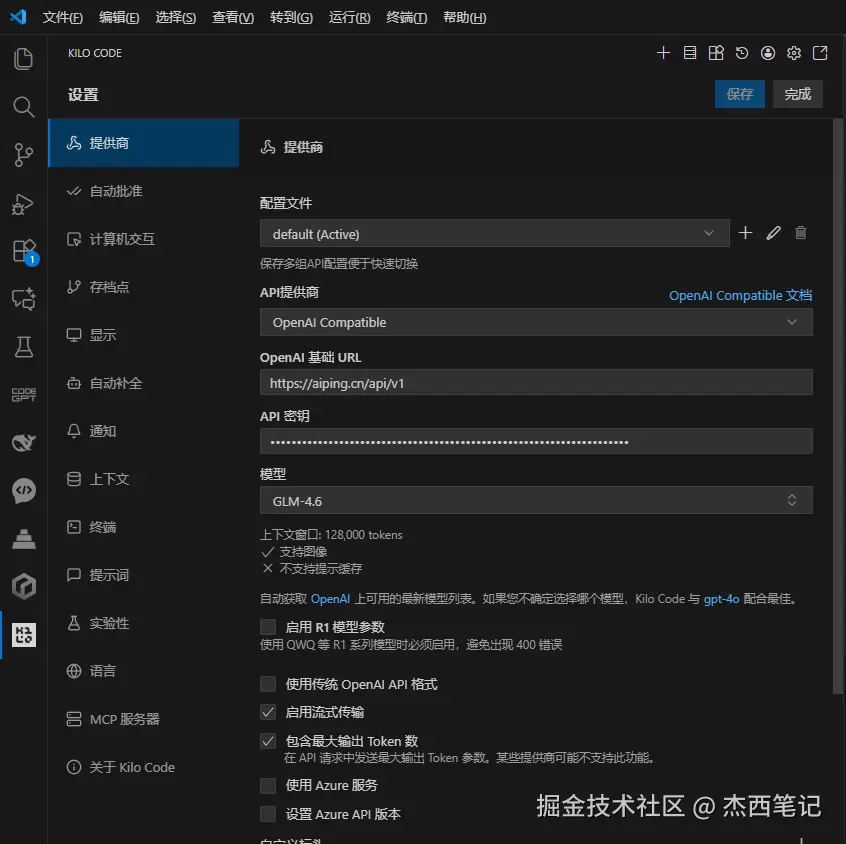846x844 pixels.
Task: Open the default (Active) profile dropdown
Action: [x=494, y=233]
